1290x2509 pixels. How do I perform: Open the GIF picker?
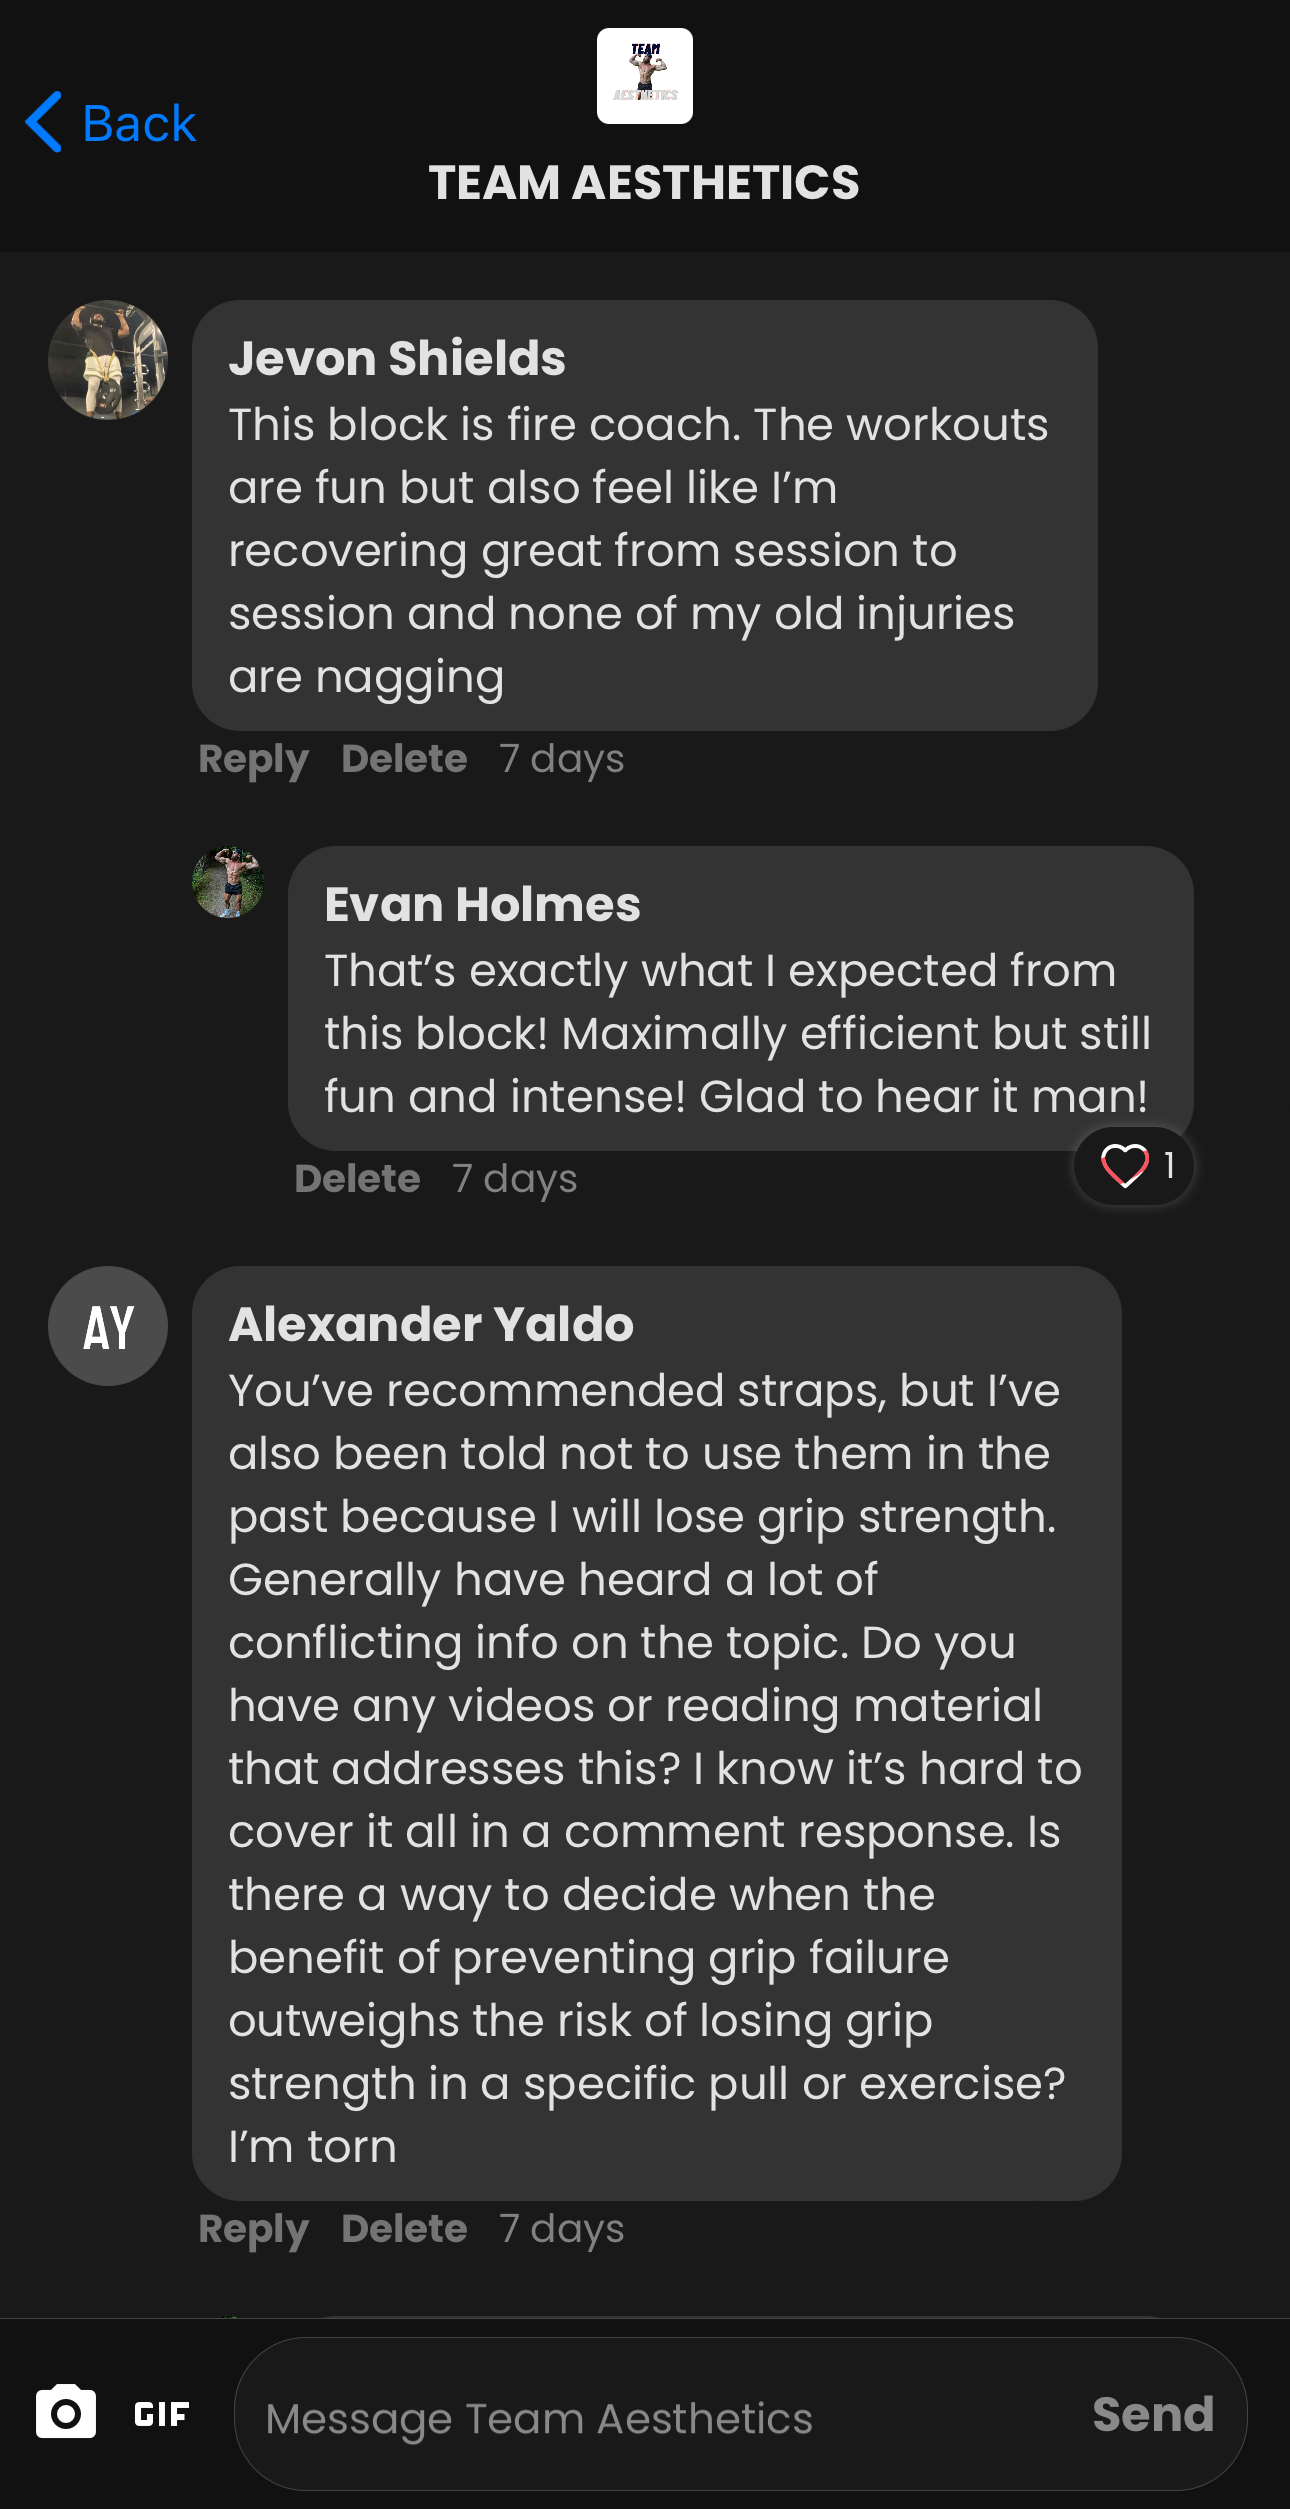pyautogui.click(x=162, y=2414)
